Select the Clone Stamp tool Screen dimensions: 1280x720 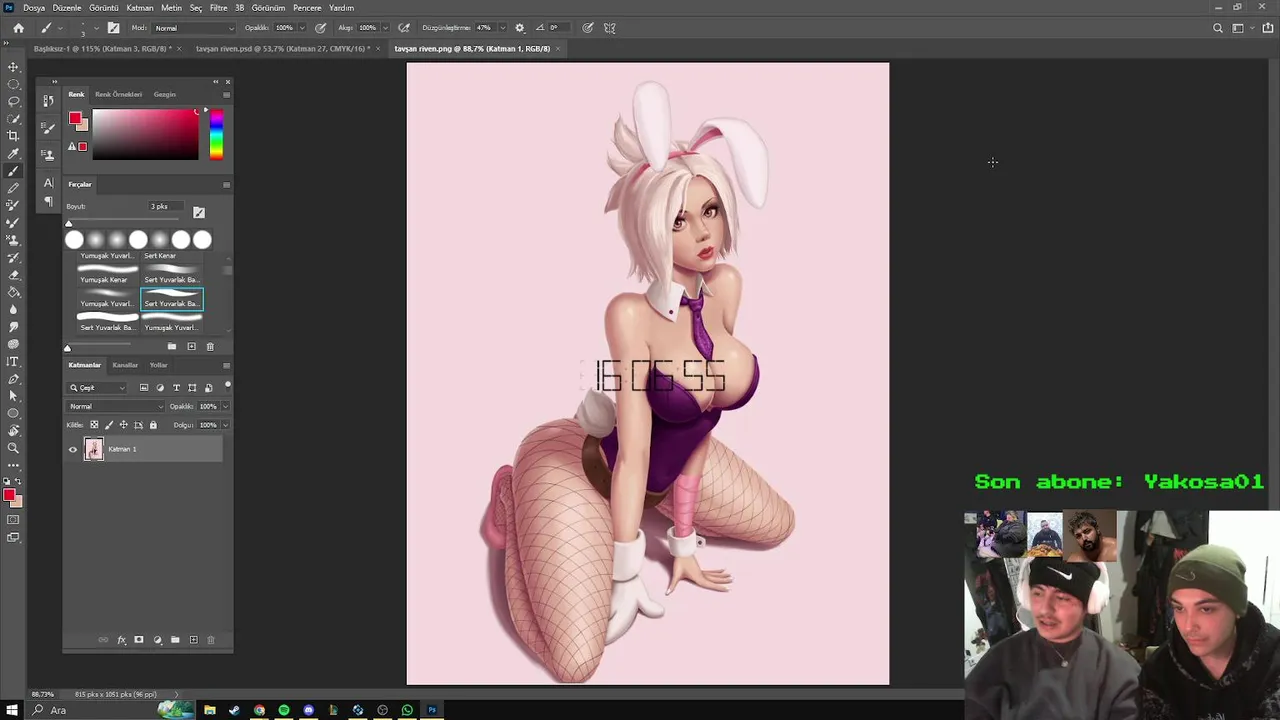click(13, 240)
